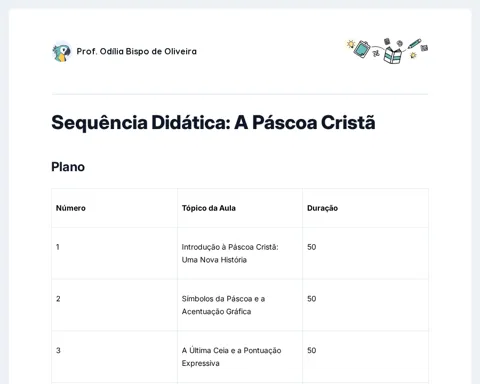Image resolution: width=480 pixels, height=384 pixels.
Task: Click topic A Última Ceia e a Pontuação Expressiva
Action: coord(231,357)
